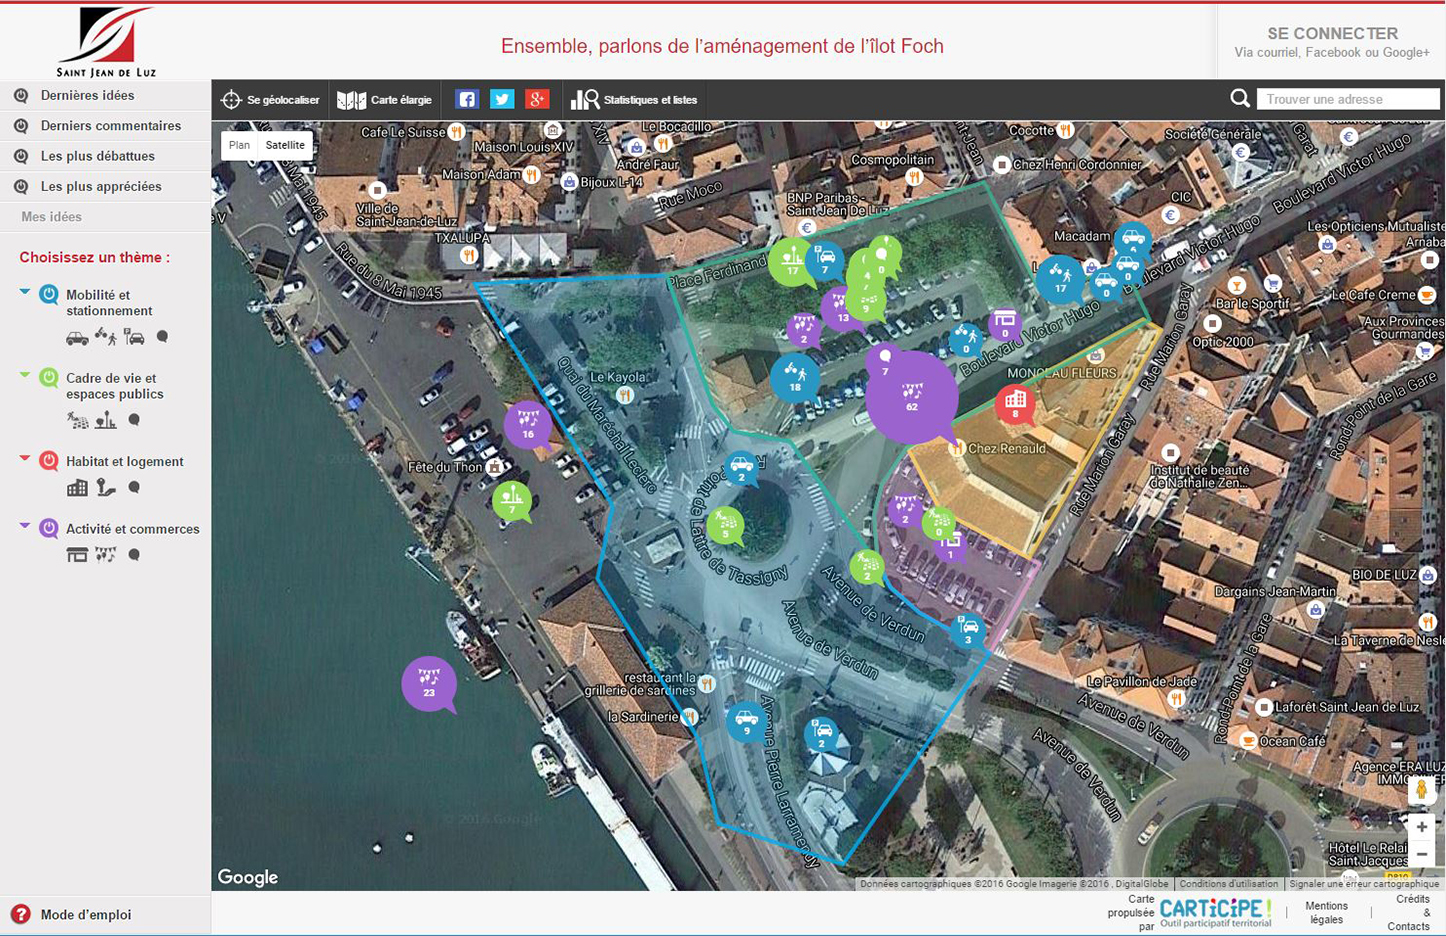Focus the Trouver une adresse field
The width and height of the screenshot is (1446, 936).
point(1347,99)
